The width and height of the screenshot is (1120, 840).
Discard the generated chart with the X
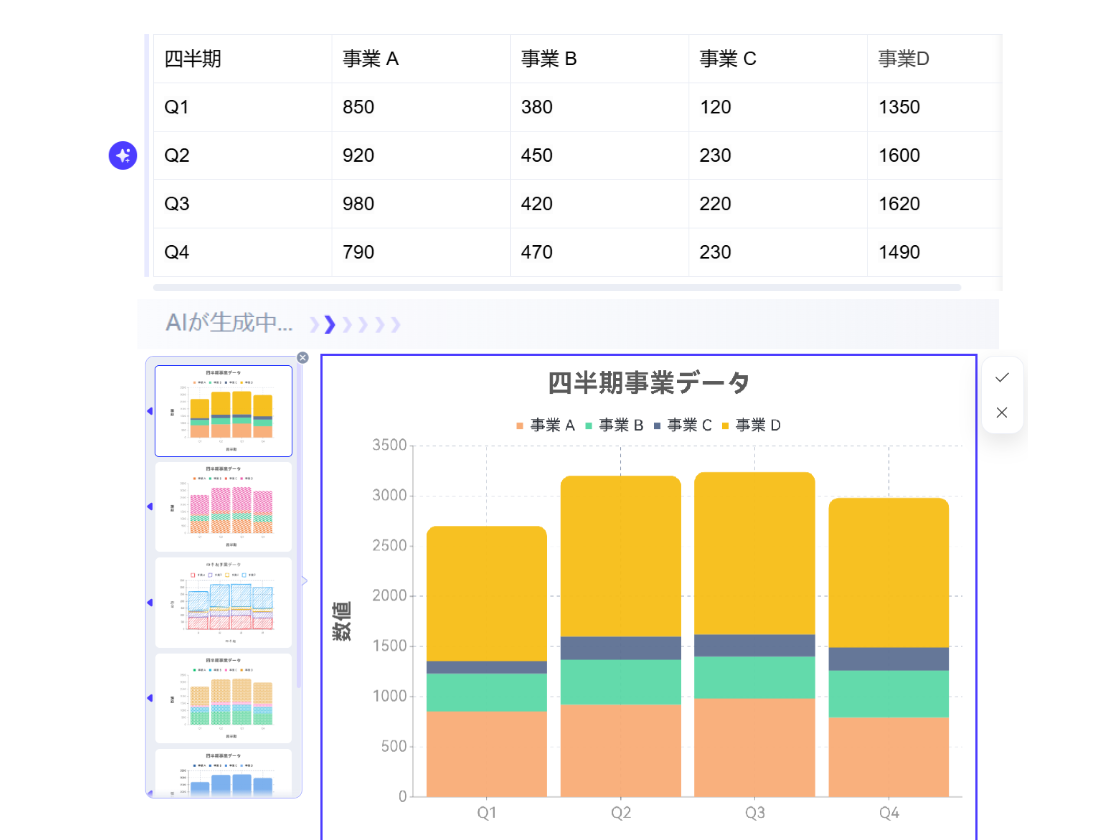[1002, 412]
